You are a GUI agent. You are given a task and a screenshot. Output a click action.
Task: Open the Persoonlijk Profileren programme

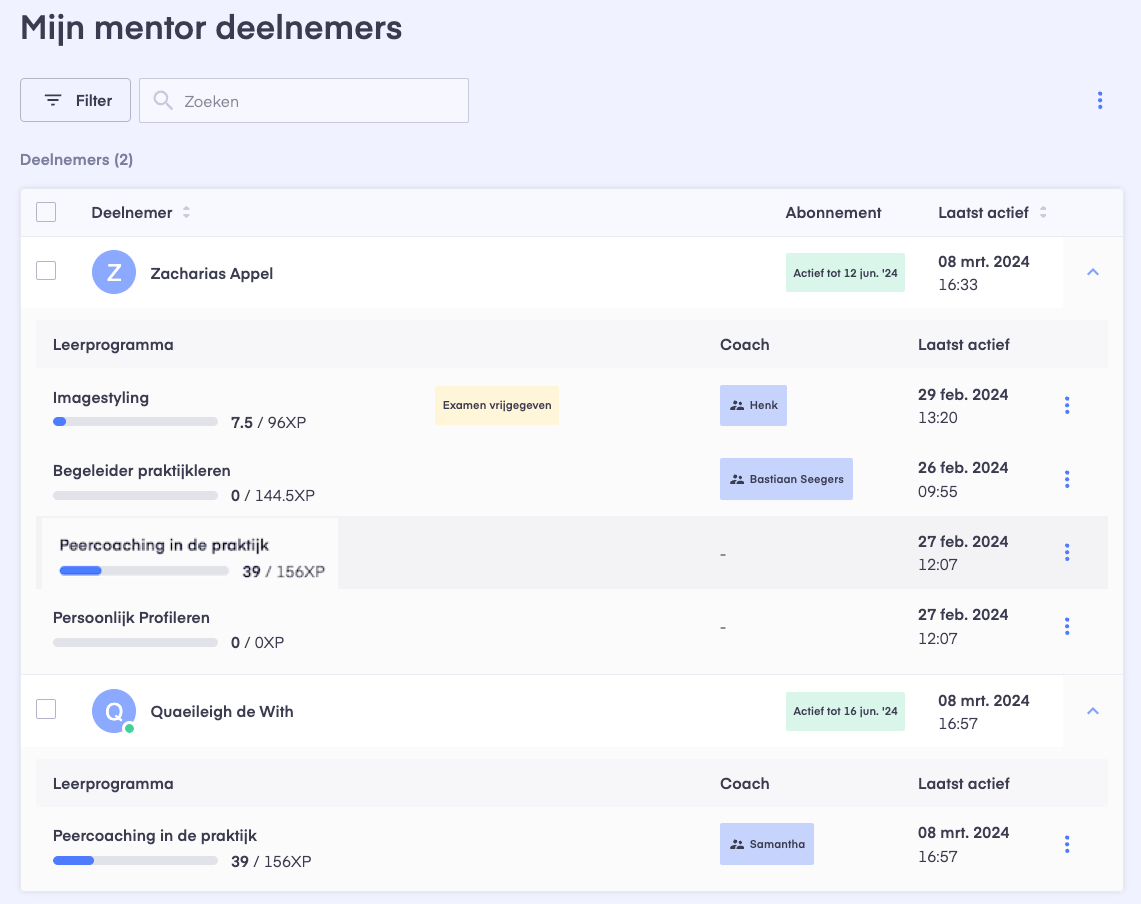click(x=132, y=618)
